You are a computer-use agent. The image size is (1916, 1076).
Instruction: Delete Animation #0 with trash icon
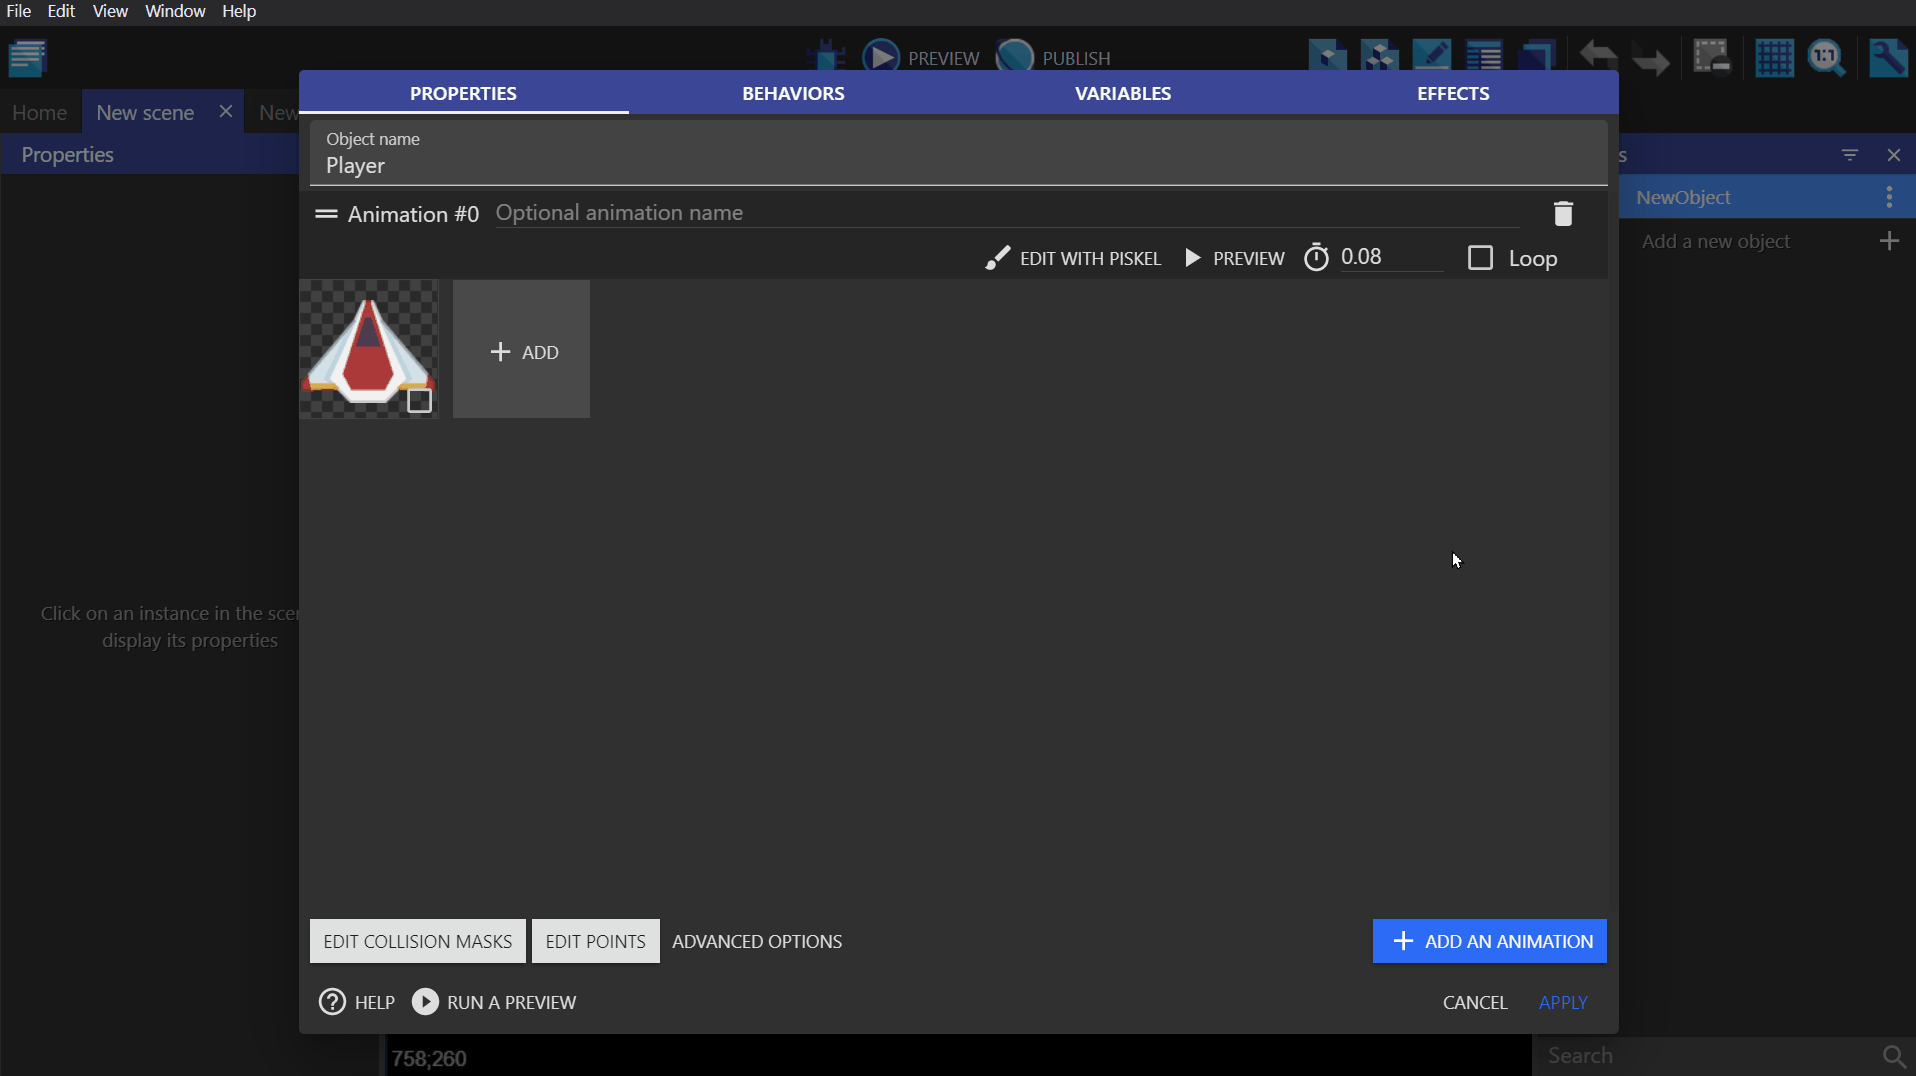click(1563, 214)
